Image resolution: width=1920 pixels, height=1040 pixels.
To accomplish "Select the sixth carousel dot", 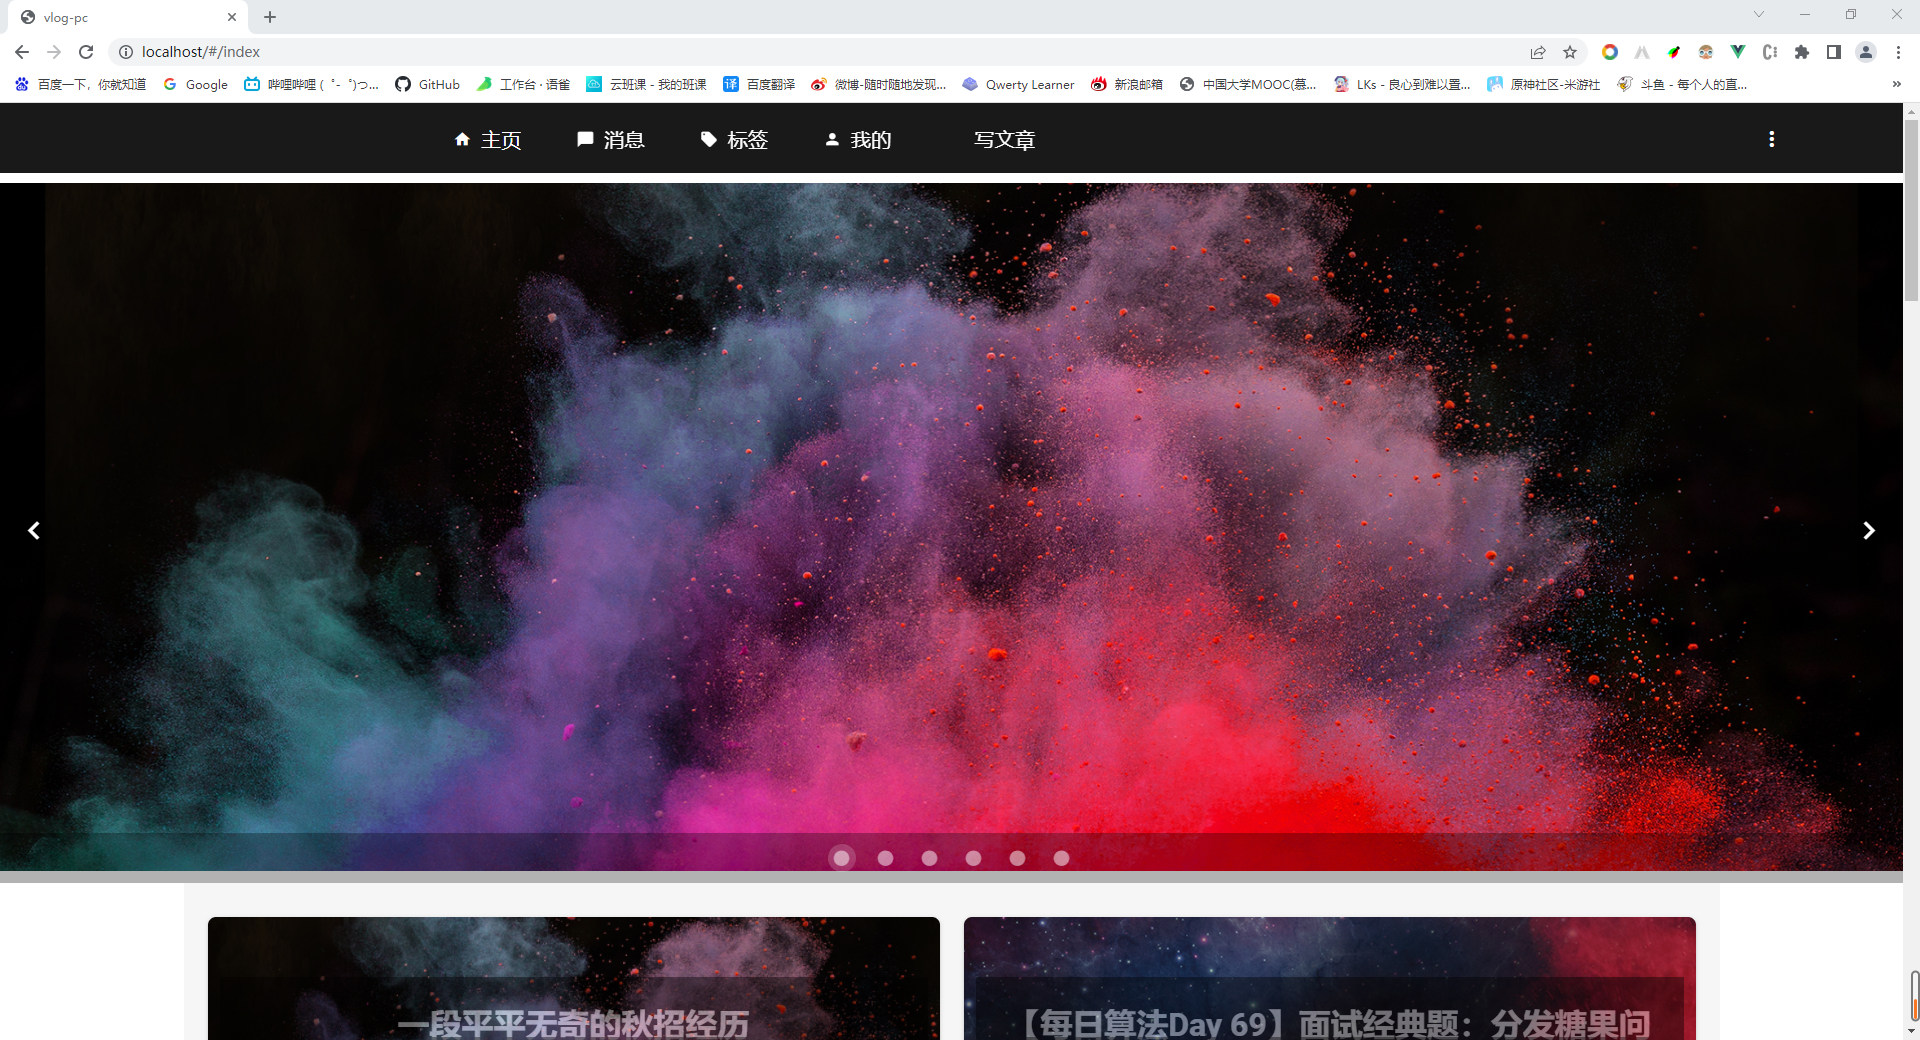I will [1061, 858].
